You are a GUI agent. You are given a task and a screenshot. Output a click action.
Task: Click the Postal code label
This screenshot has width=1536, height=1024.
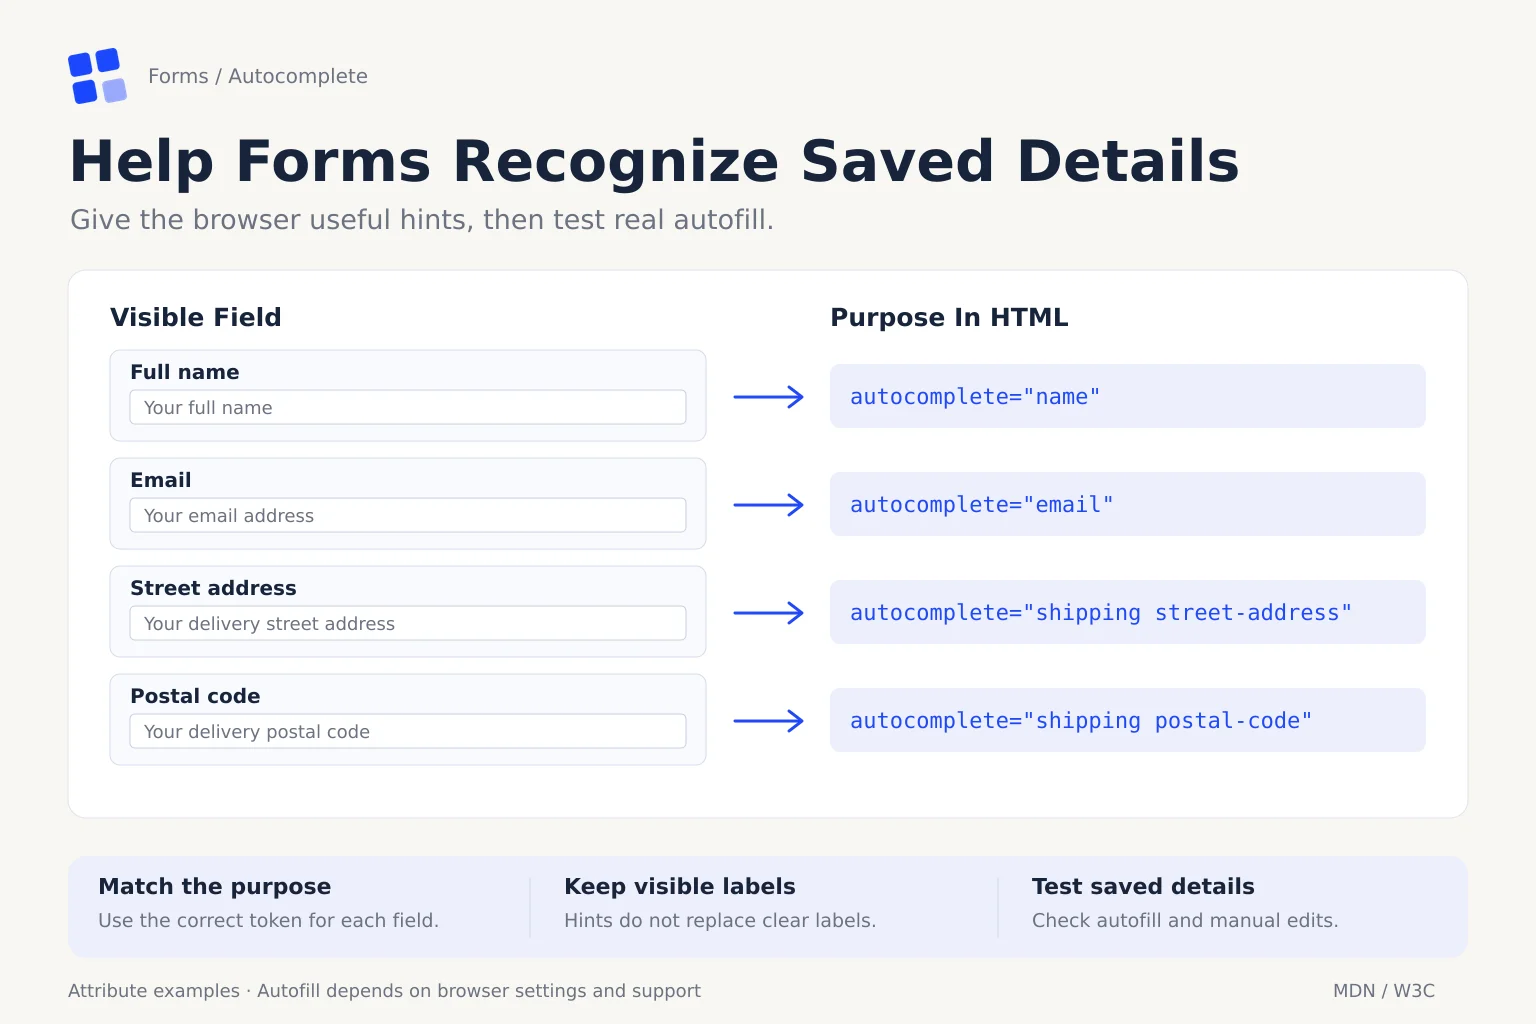(x=195, y=696)
